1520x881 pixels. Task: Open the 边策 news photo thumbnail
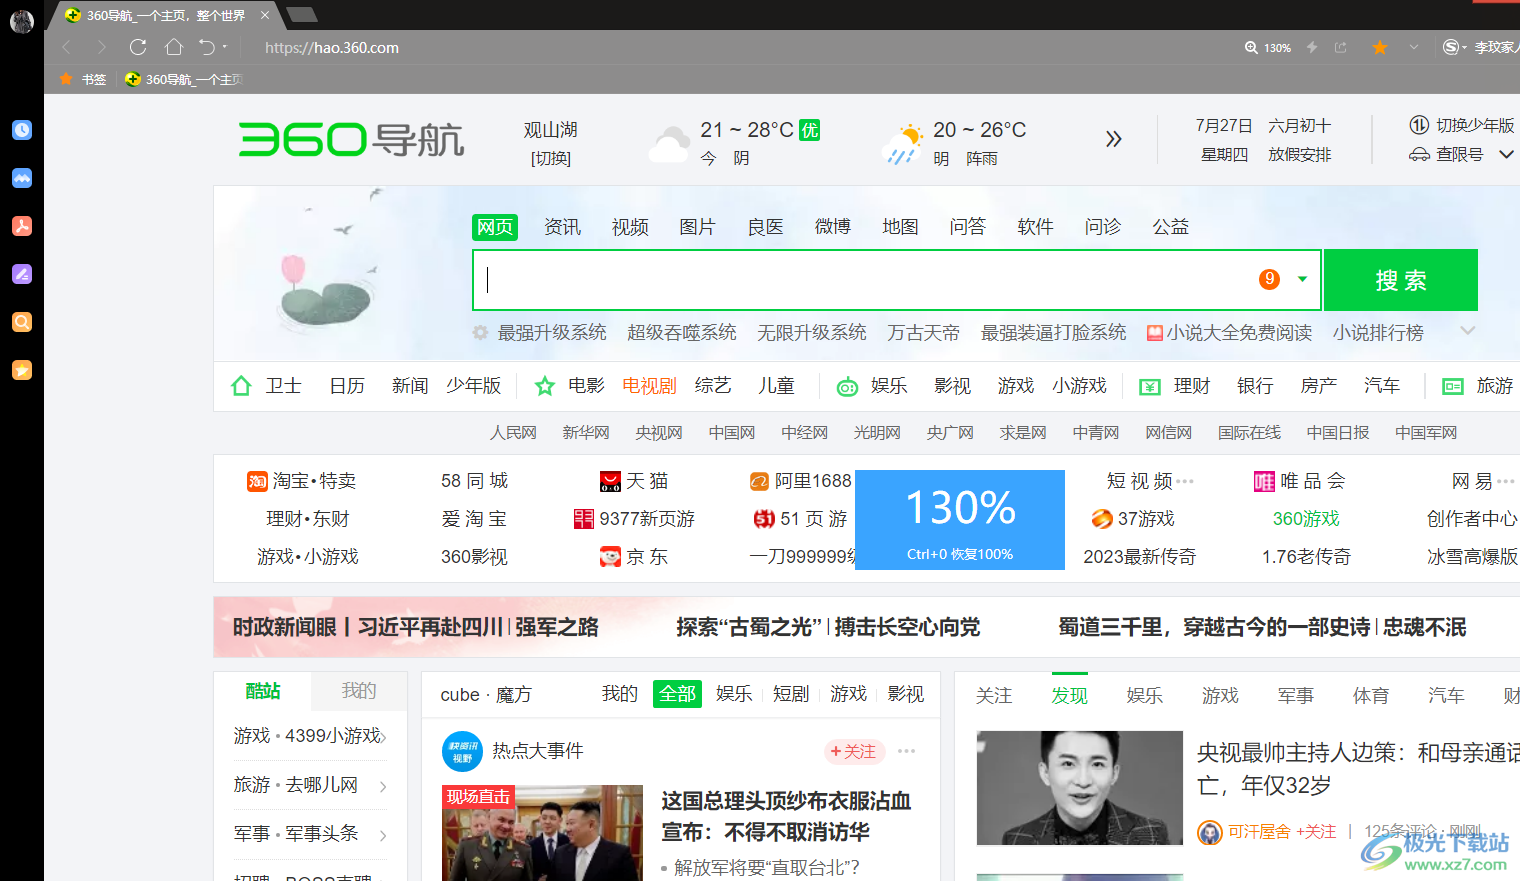coord(1080,788)
